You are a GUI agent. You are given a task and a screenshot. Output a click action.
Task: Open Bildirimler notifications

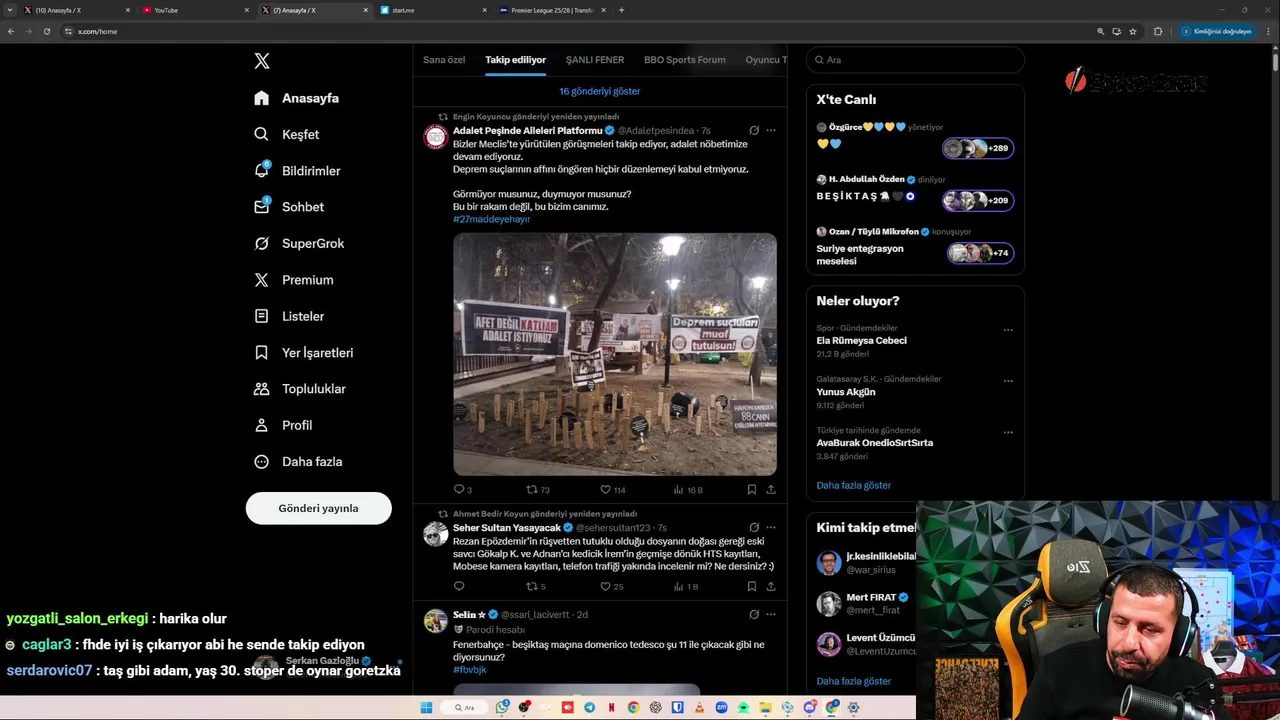pyautogui.click(x=297, y=171)
